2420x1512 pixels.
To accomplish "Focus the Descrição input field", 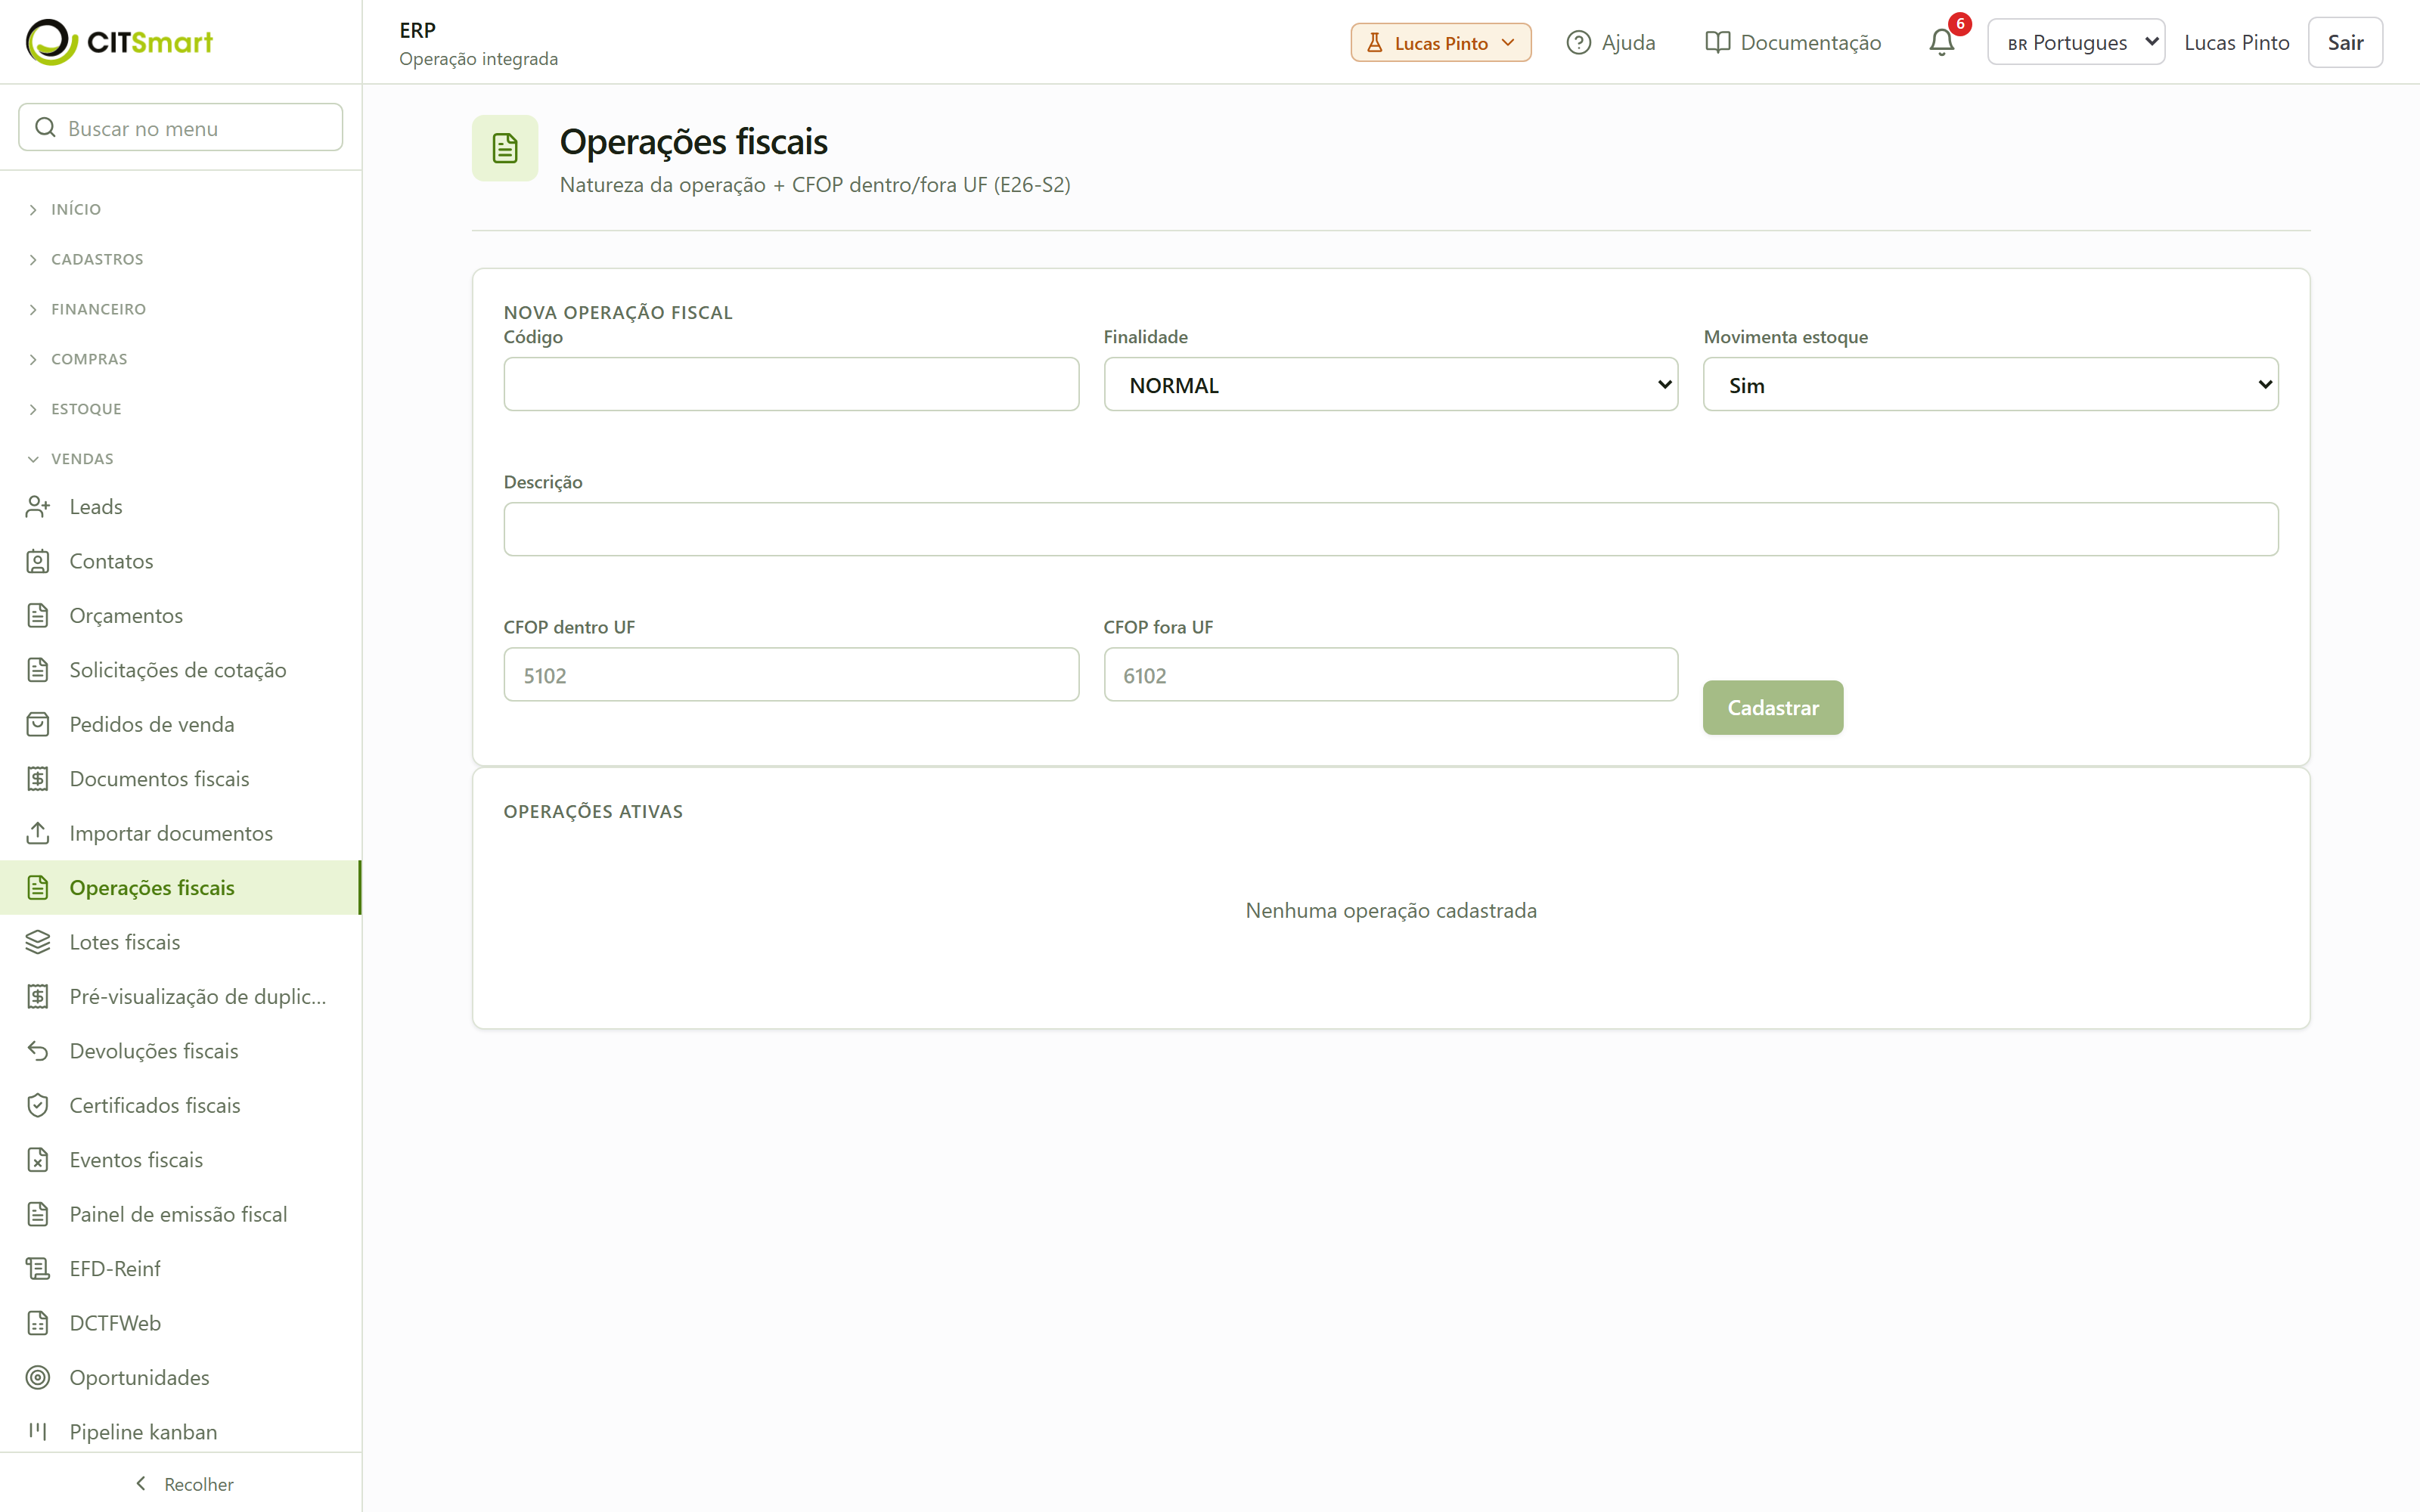I will pos(1391,529).
